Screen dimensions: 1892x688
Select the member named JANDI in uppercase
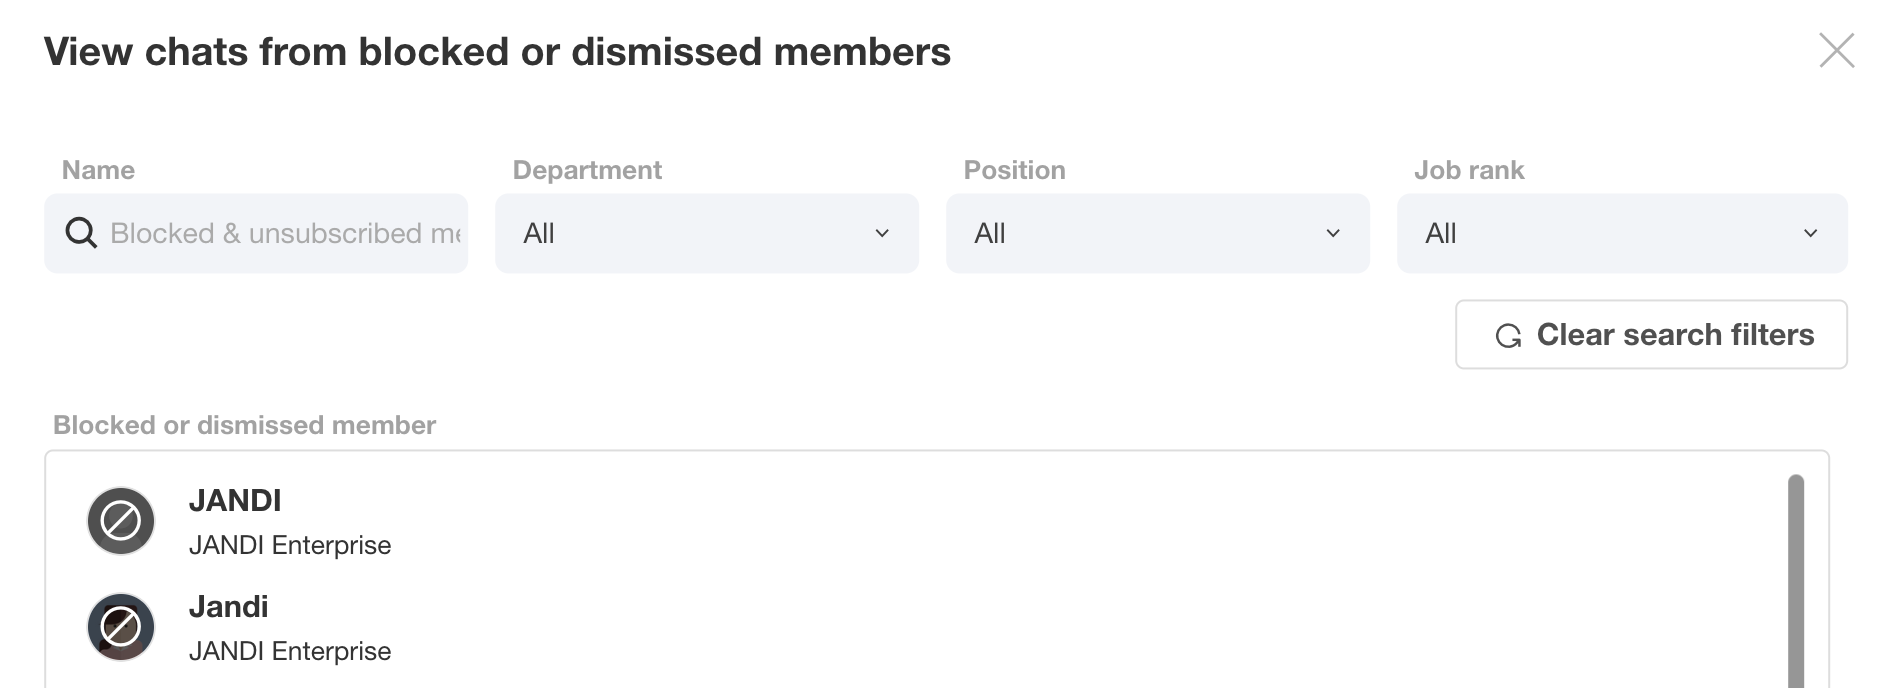pyautogui.click(x=235, y=500)
